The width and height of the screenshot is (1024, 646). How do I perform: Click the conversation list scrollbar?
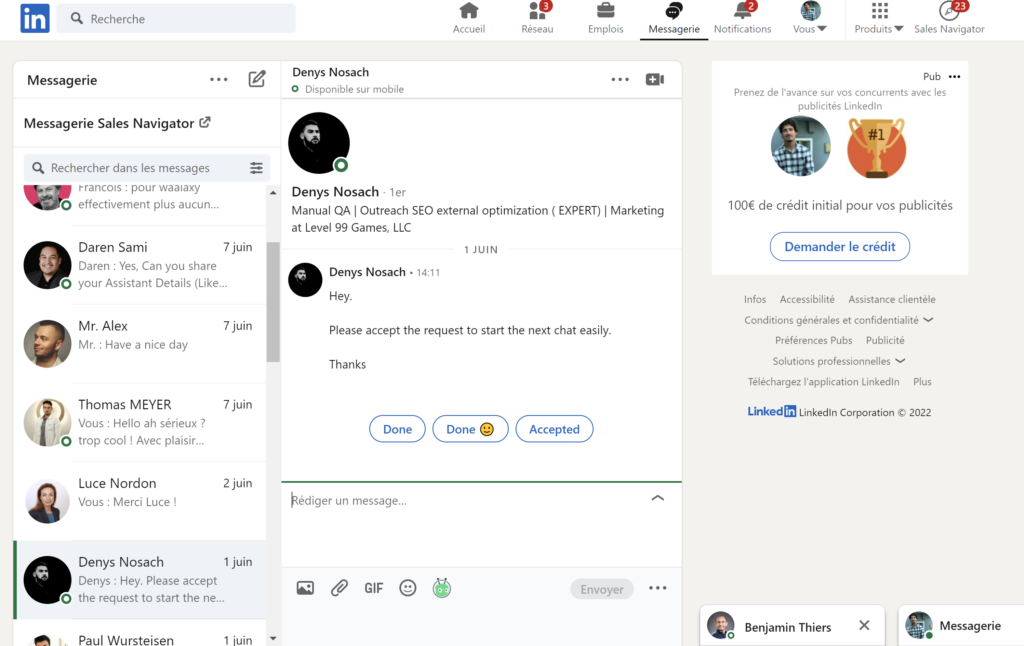273,300
